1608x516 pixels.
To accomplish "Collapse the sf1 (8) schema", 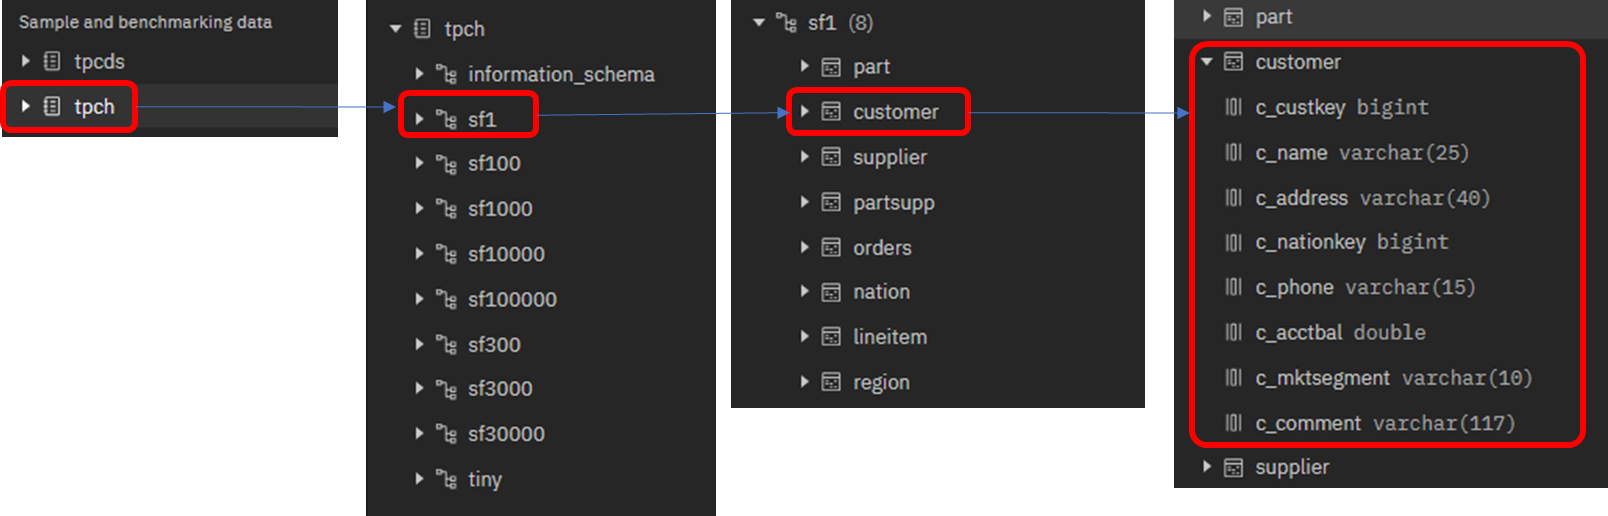I will (x=759, y=22).
